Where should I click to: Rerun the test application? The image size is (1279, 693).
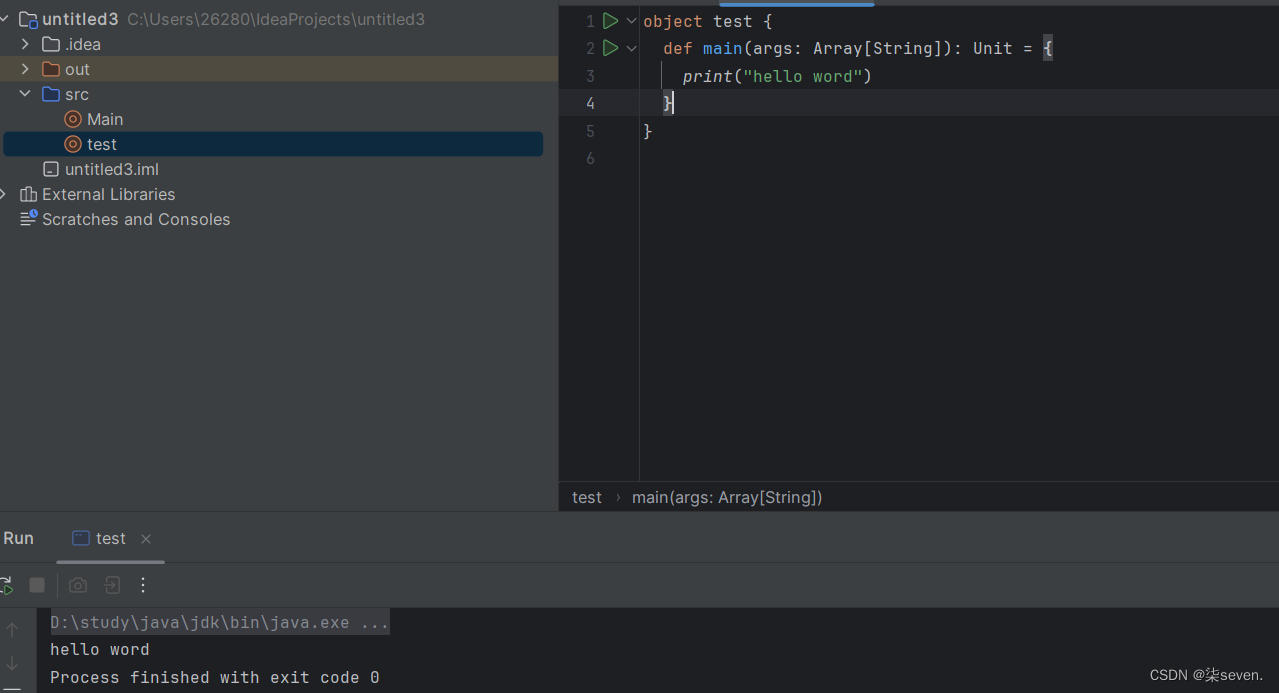point(6,585)
